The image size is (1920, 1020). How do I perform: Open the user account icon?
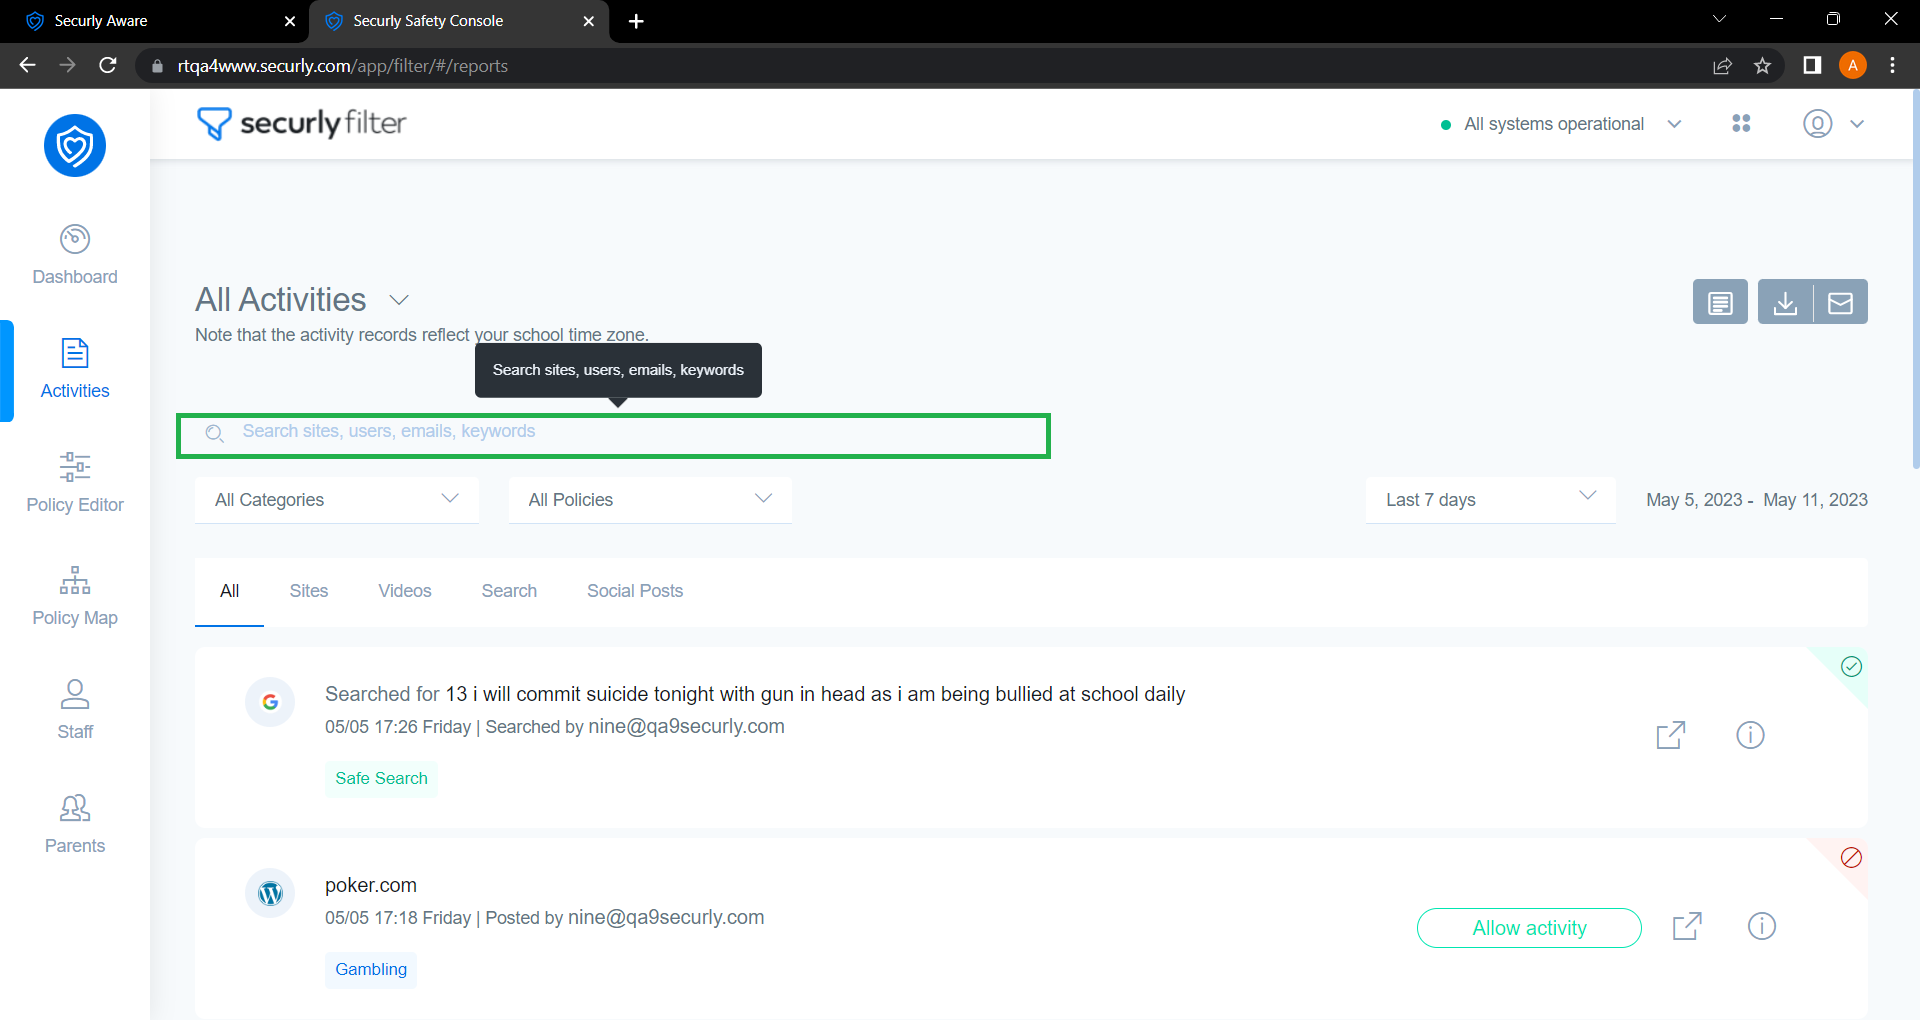tap(1817, 123)
